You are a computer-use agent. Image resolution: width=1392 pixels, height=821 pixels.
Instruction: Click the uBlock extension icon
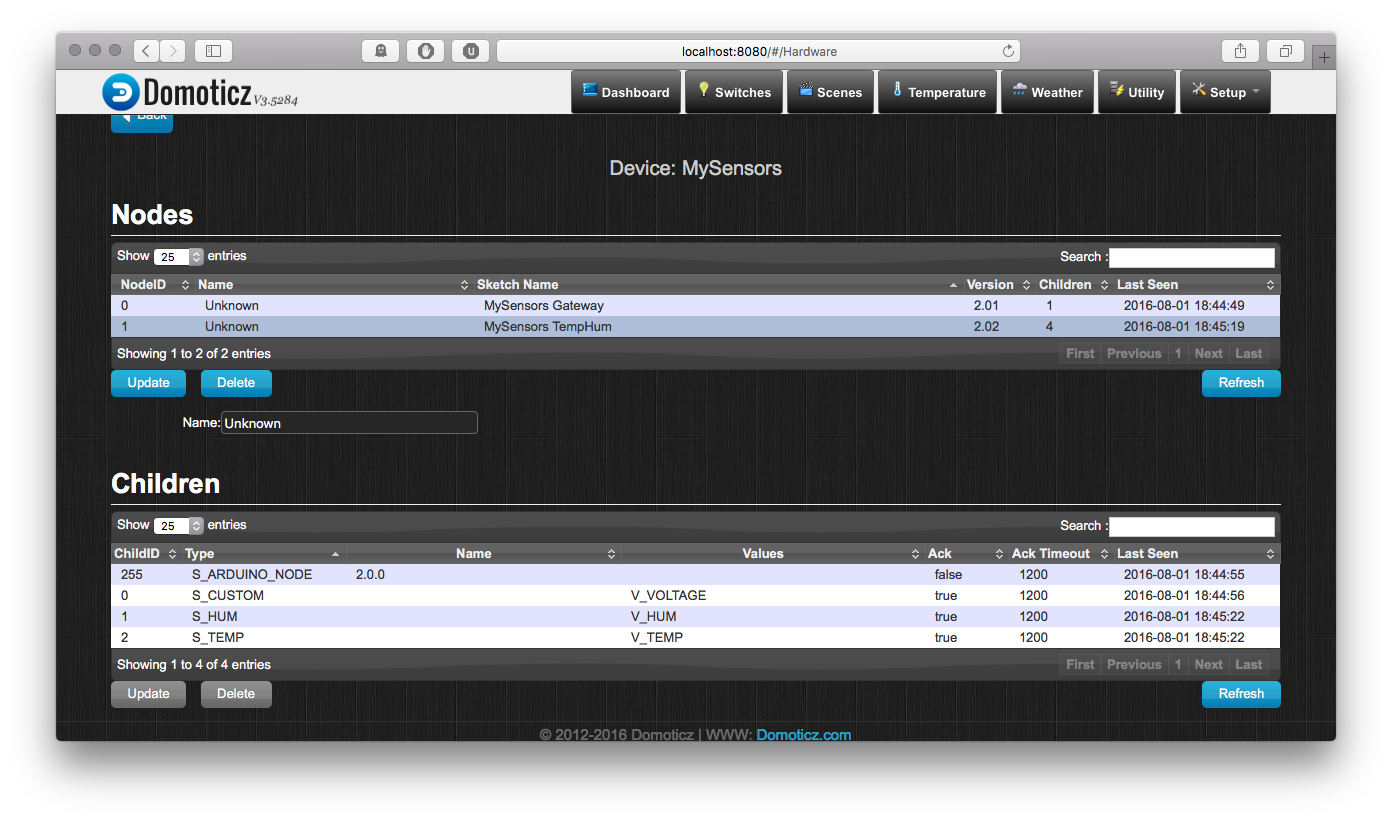coord(470,50)
